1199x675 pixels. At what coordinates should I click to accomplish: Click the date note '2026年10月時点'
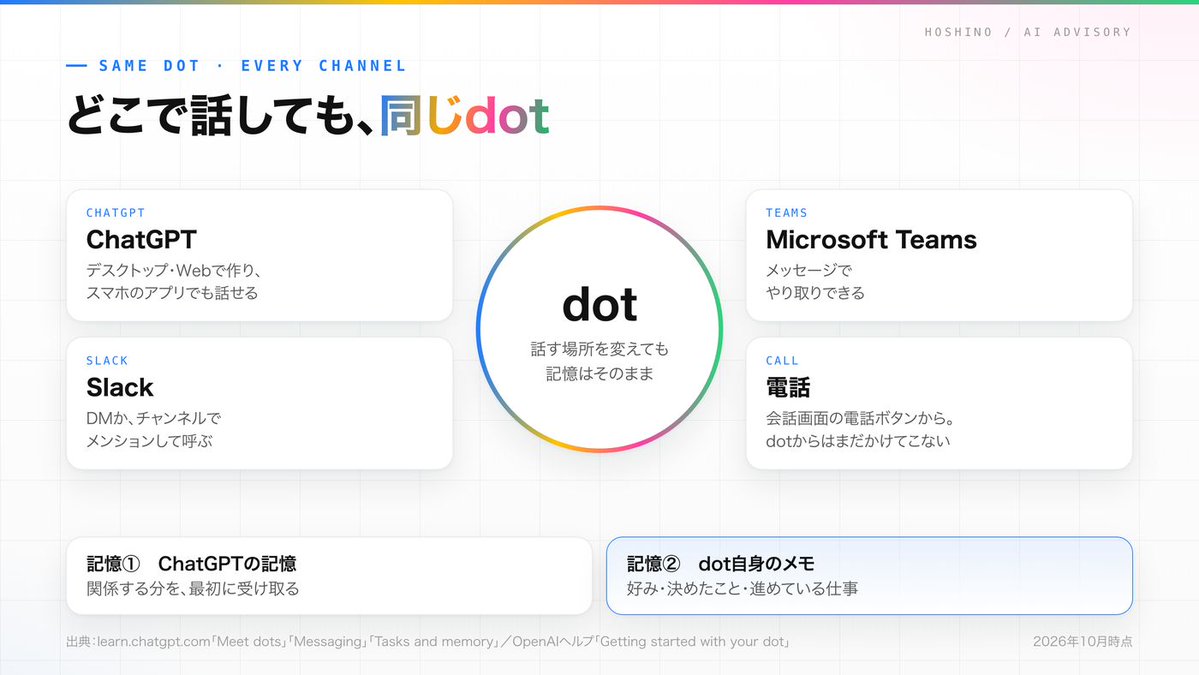click(x=1083, y=641)
